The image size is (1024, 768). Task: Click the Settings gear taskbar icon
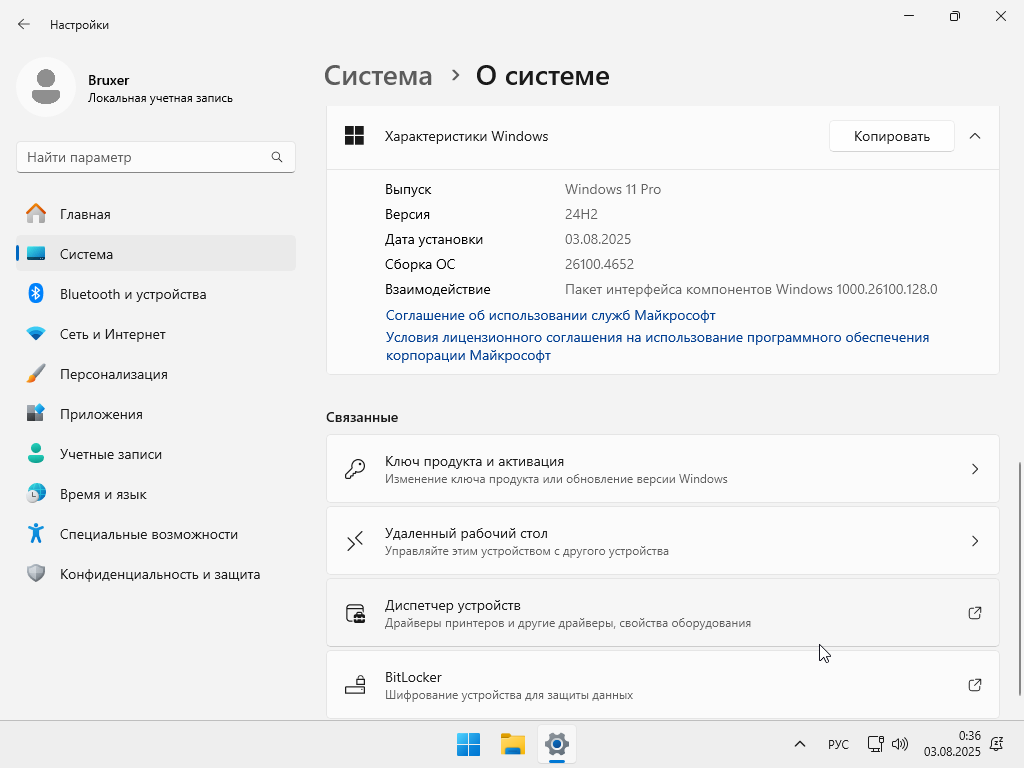tap(556, 744)
